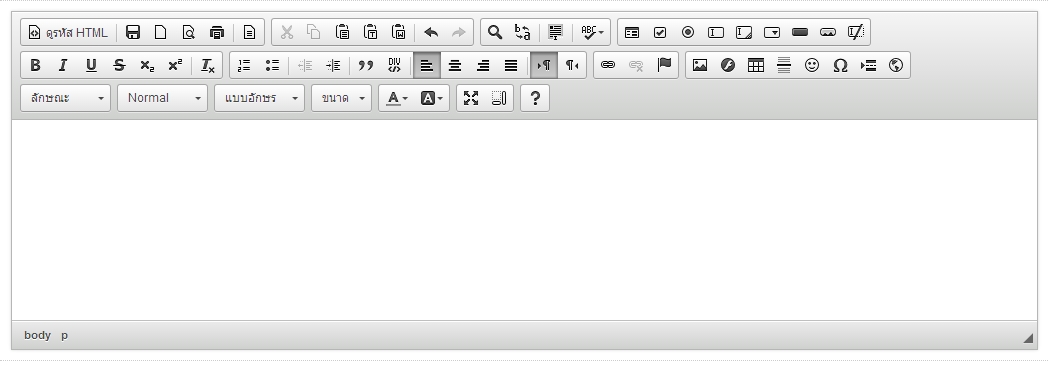Insert an IFrame with globe icon
Viewport: 1051px width, 369px height.
click(896, 65)
